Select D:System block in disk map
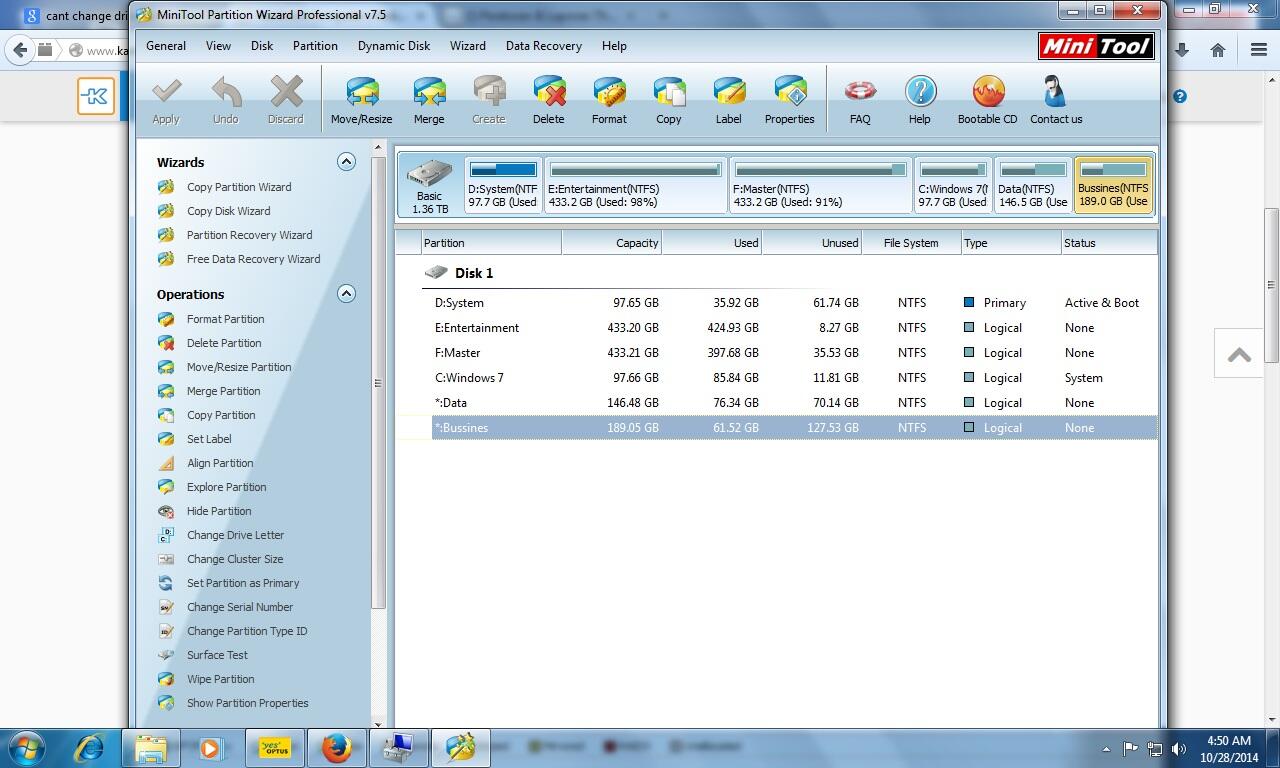 tap(503, 186)
